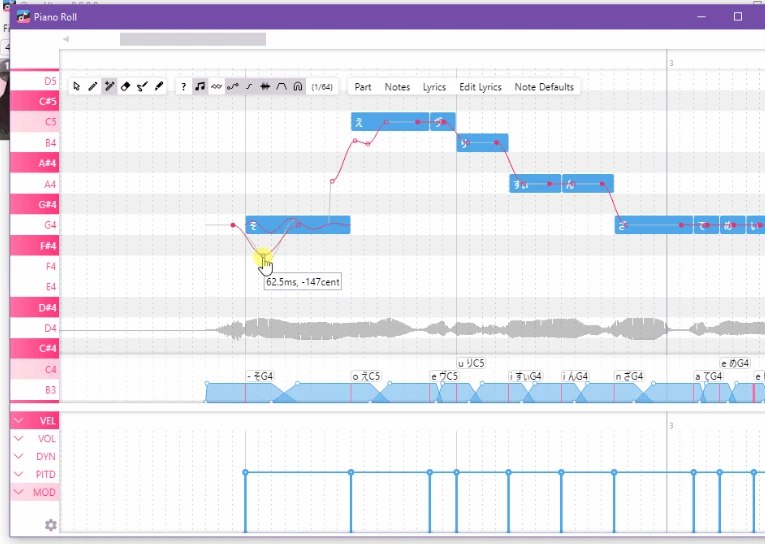This screenshot has width=765, height=544.
Task: Click the C4 piano key
Action: [x=35, y=369]
